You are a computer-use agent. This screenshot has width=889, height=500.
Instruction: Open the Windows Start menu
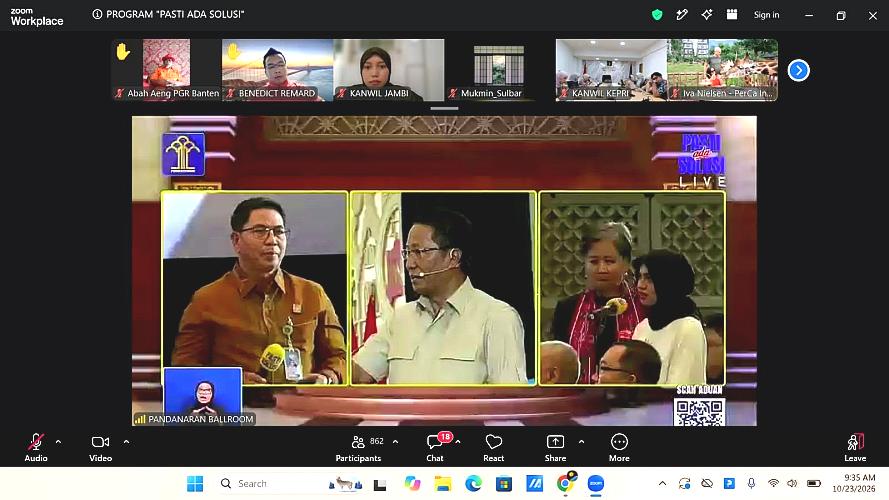point(195,484)
